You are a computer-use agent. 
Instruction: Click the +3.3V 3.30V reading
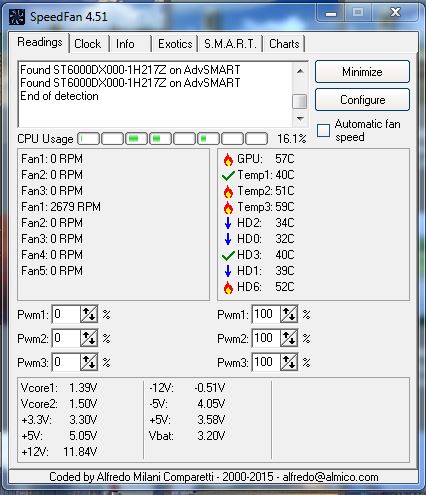[x=59, y=420]
